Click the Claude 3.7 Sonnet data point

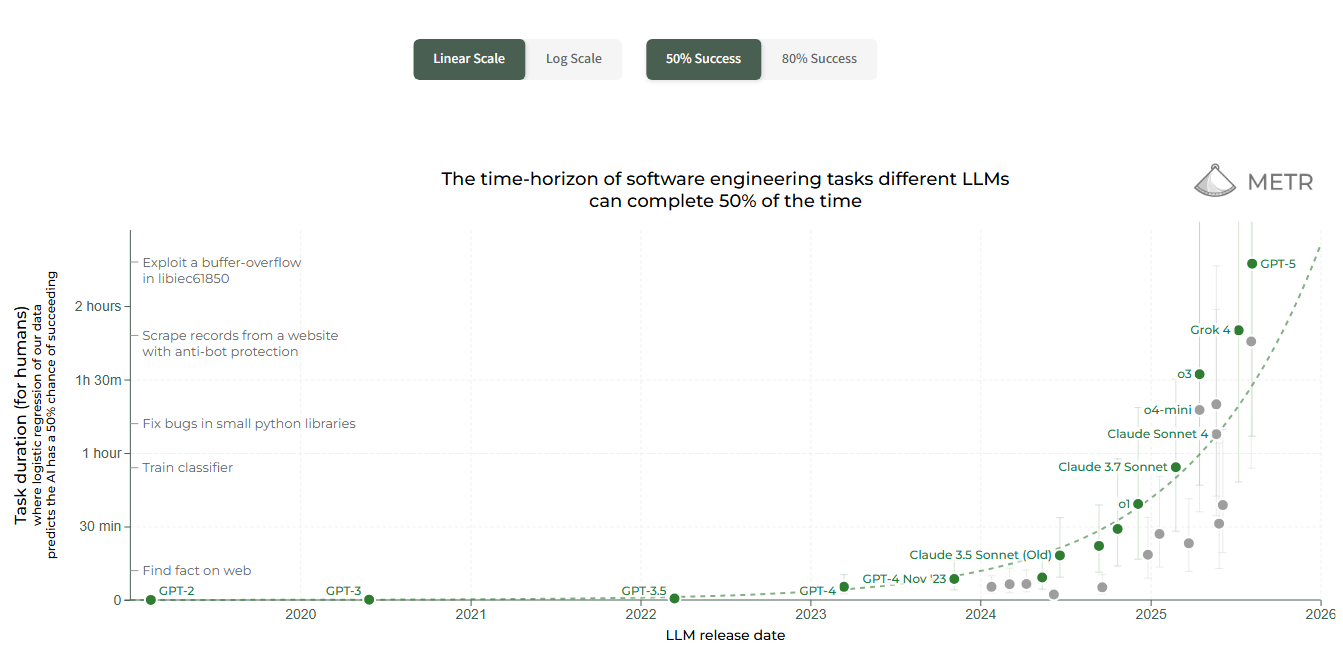click(1176, 467)
